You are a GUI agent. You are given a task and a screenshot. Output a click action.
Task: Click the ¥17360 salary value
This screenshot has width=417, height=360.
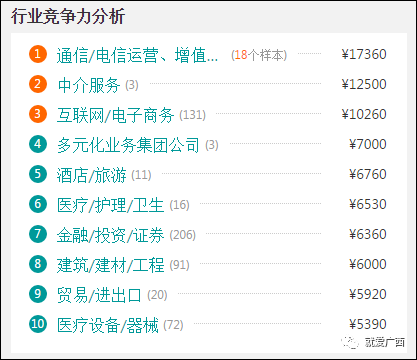[x=364, y=54]
